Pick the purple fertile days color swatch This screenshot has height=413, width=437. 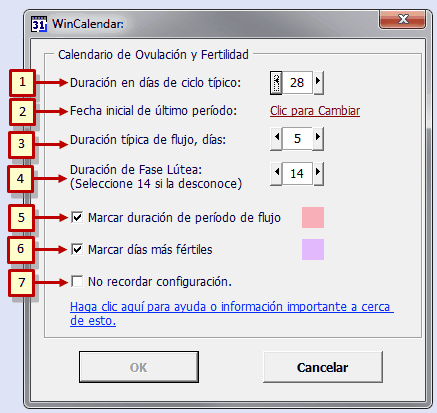[313, 249]
